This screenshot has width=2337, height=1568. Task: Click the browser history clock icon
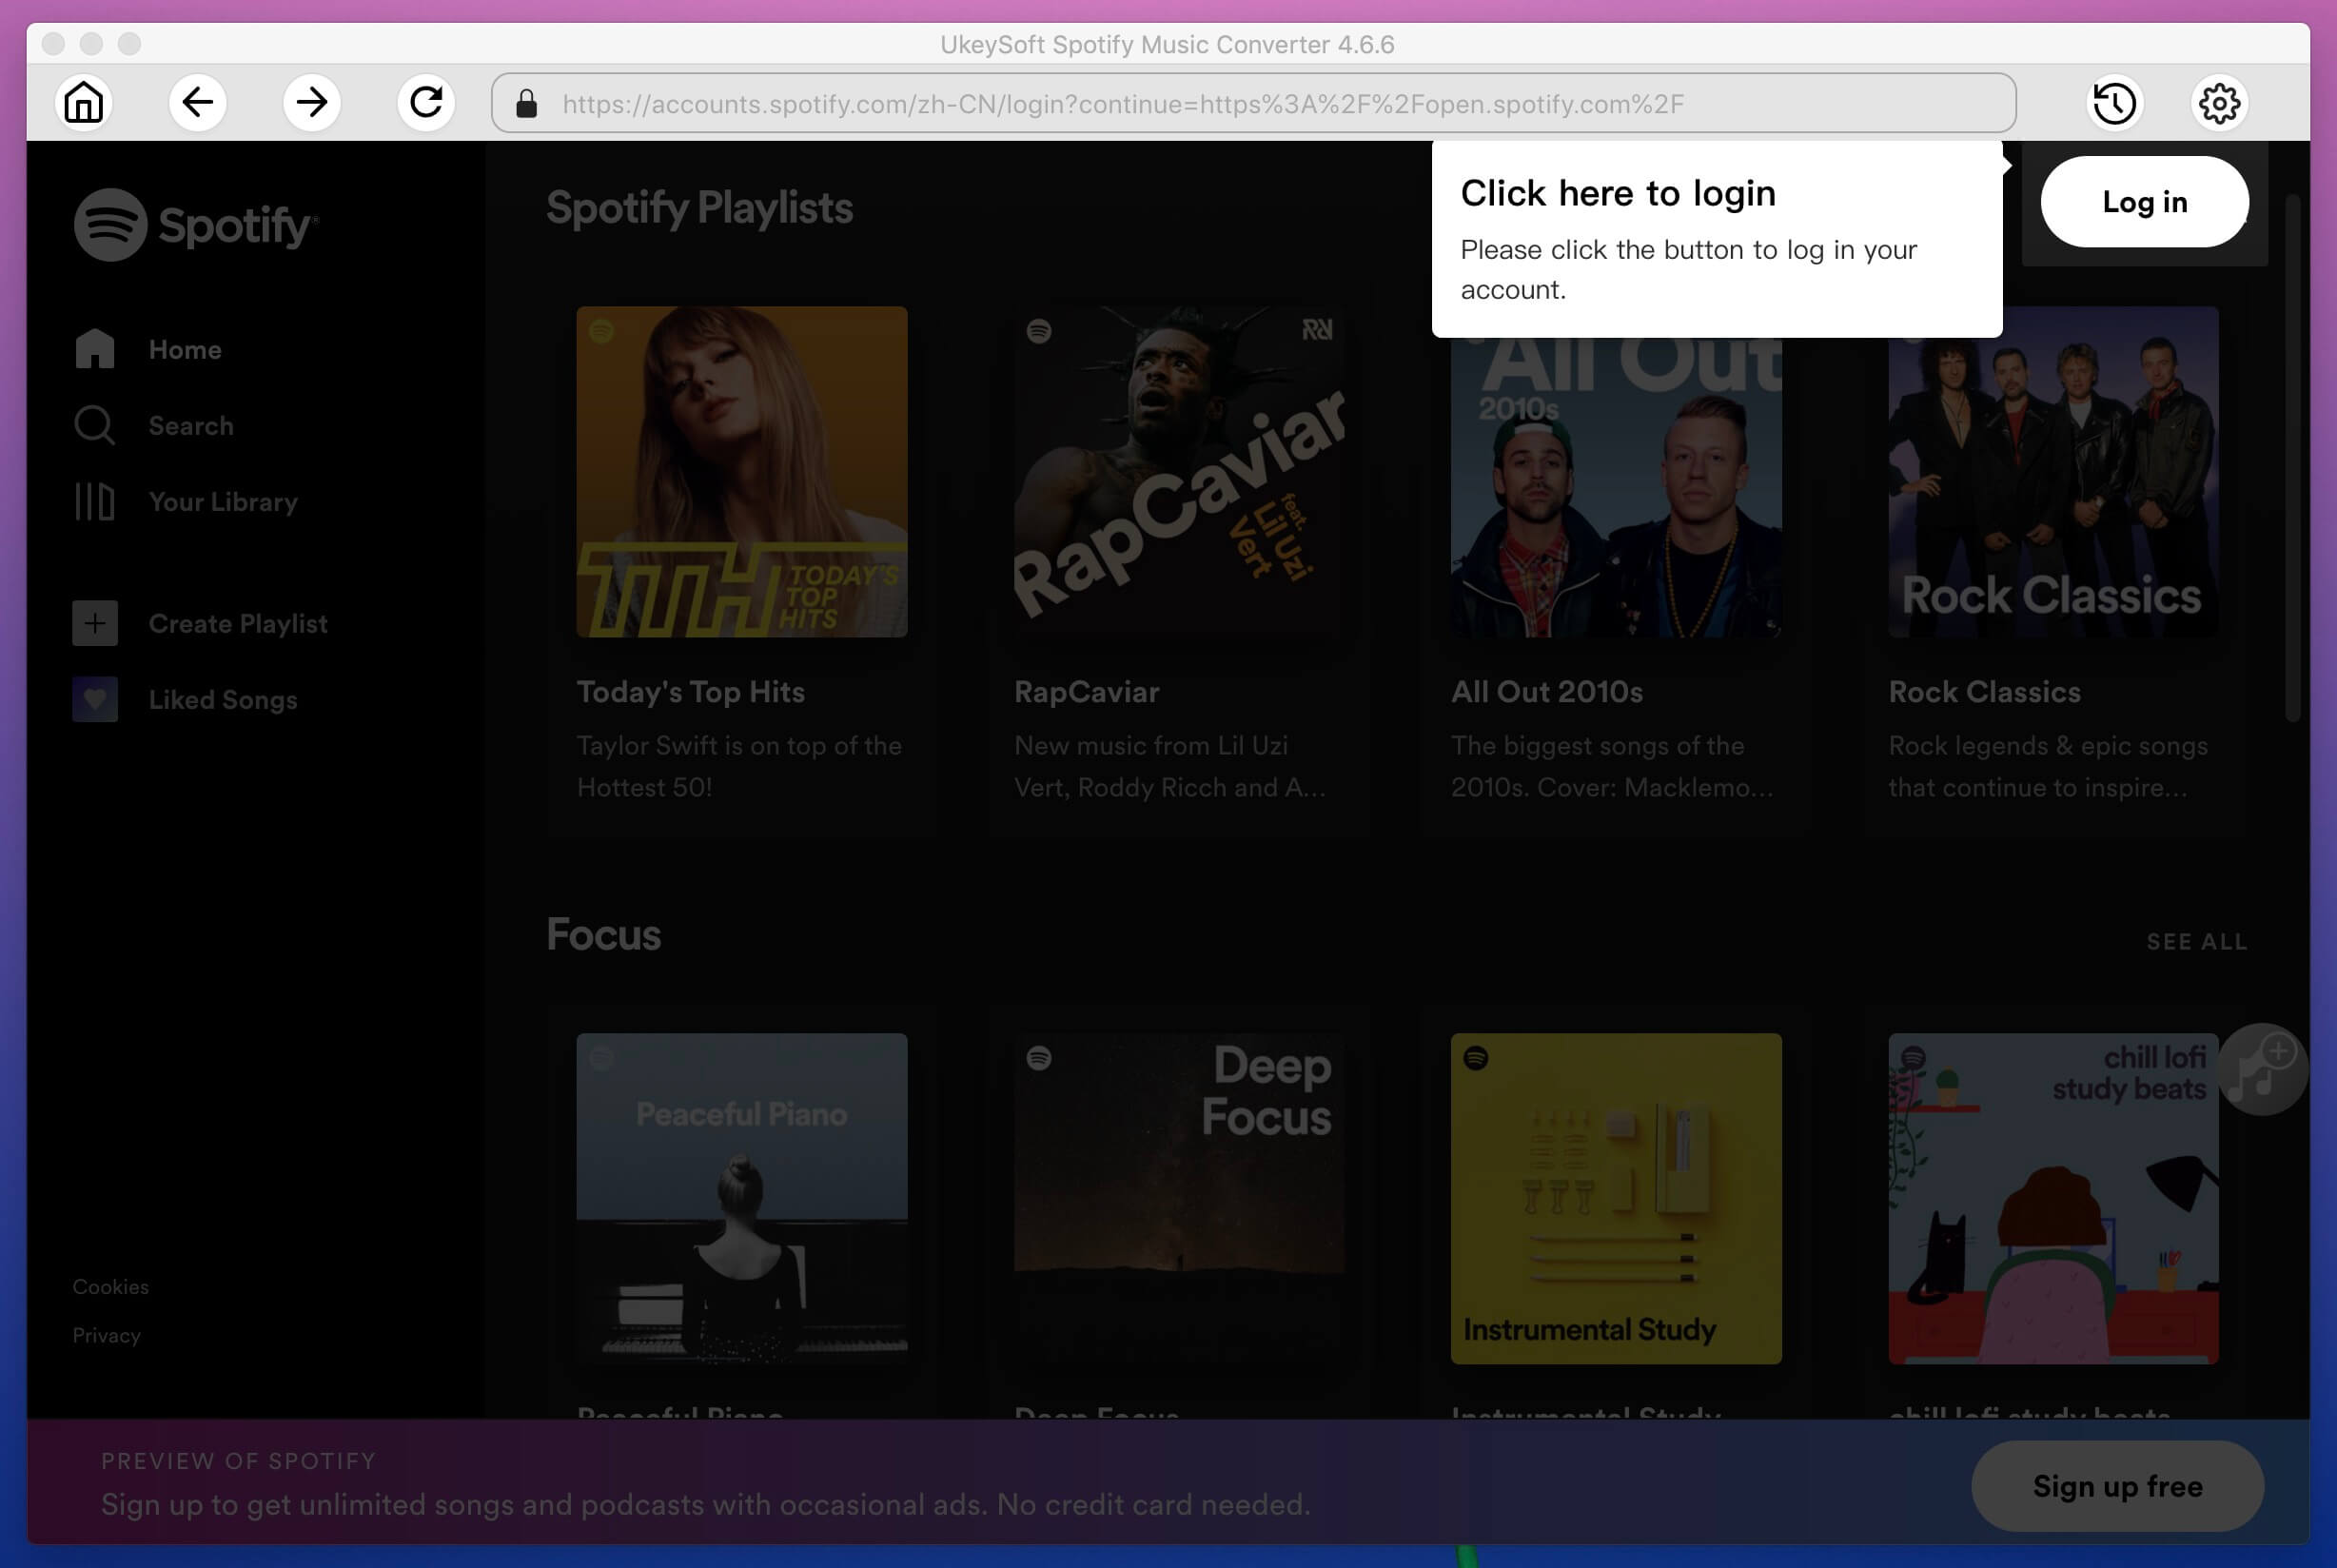2115,102
